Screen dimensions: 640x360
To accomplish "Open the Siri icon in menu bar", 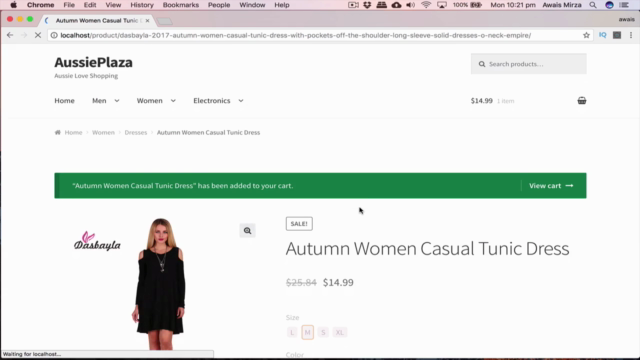I will pos(609,5).
